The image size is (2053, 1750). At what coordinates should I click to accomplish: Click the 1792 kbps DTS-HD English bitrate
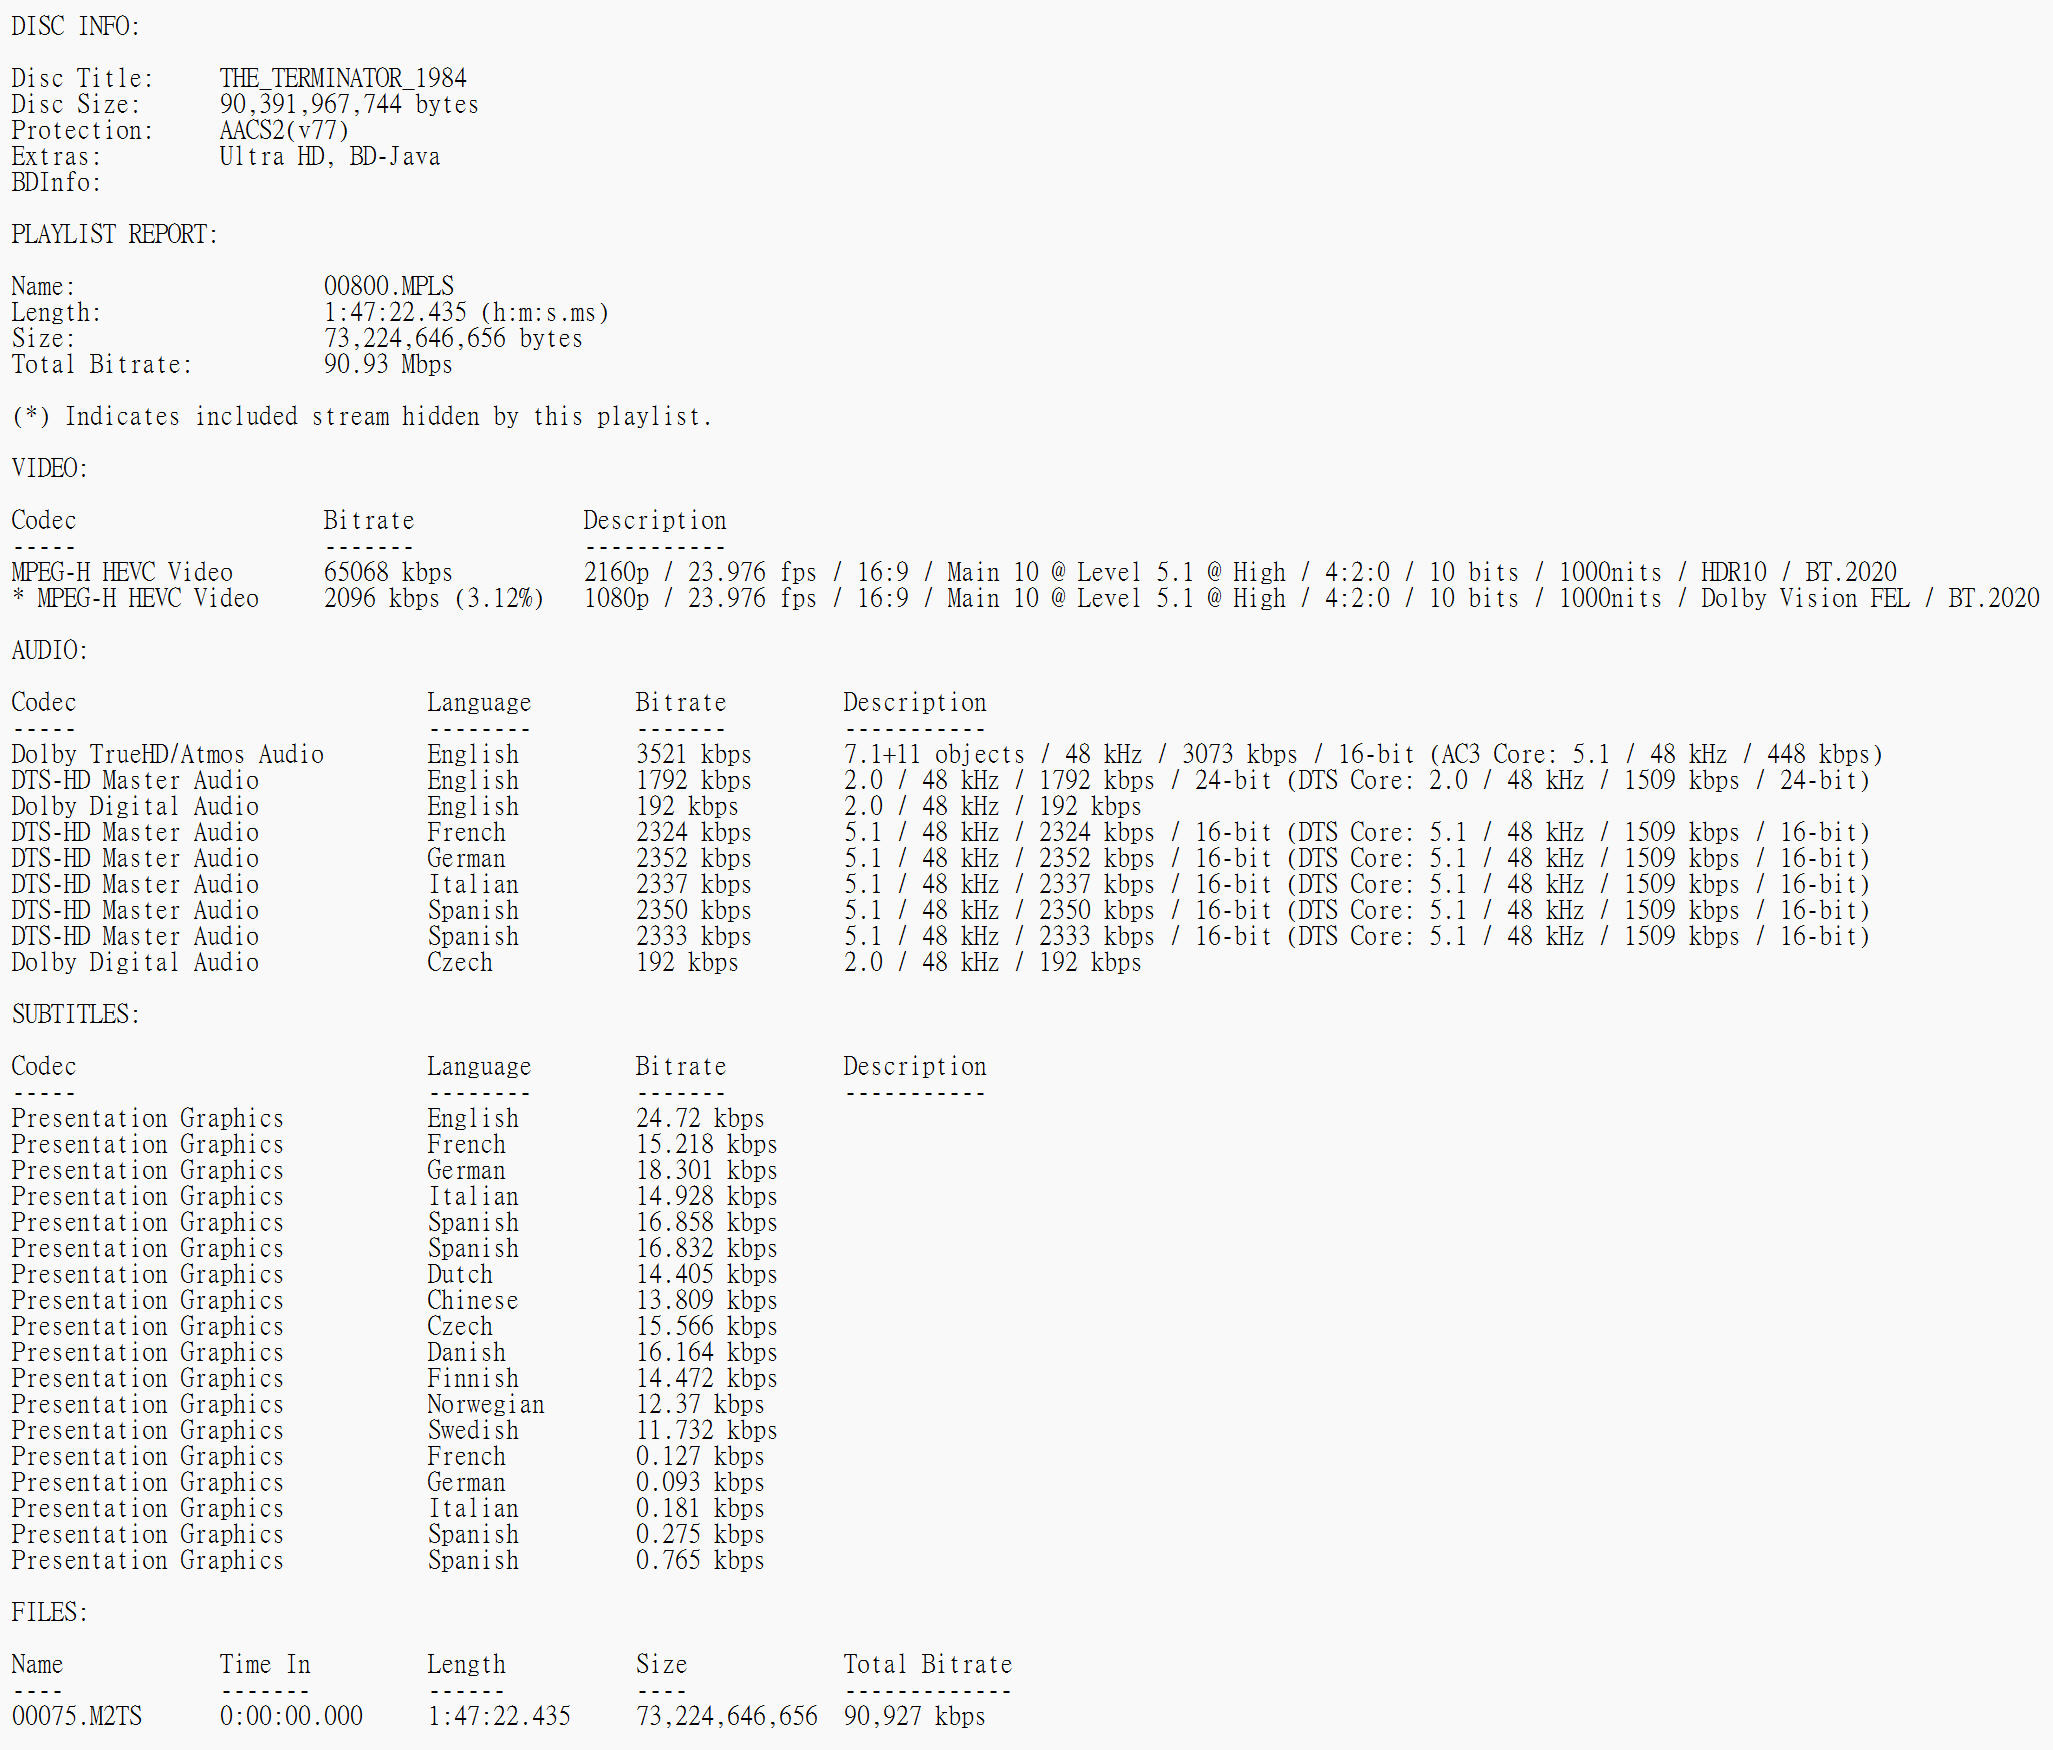pyautogui.click(x=693, y=780)
